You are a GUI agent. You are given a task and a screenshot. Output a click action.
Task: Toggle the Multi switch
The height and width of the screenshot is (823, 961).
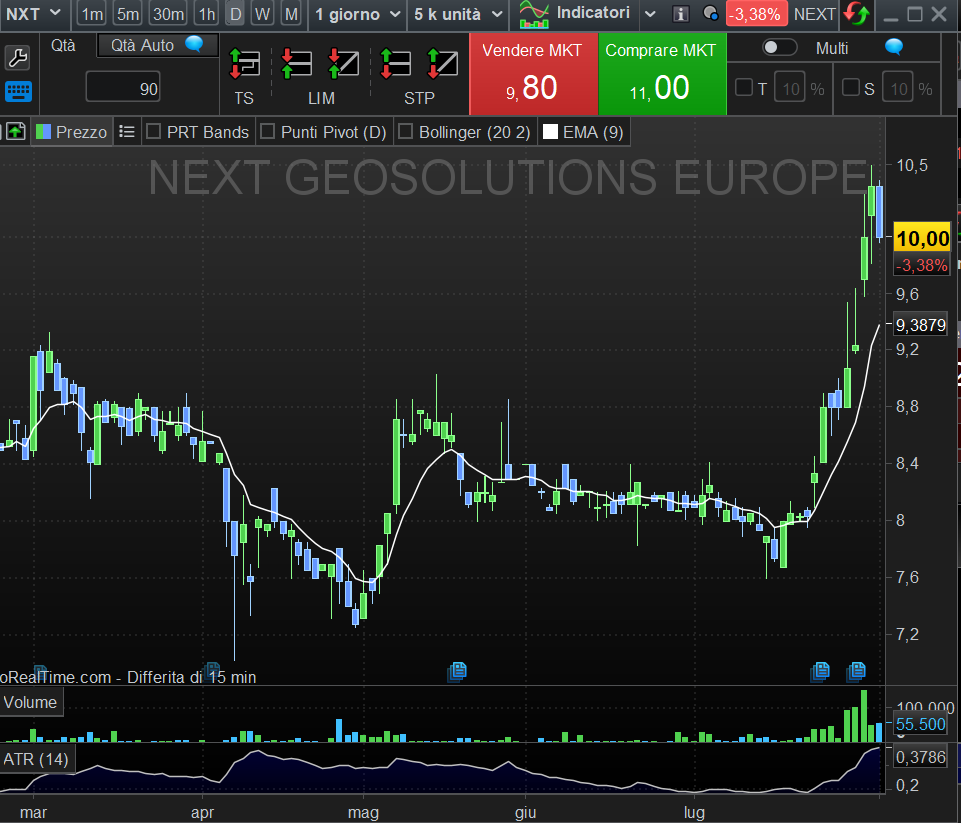(x=779, y=47)
